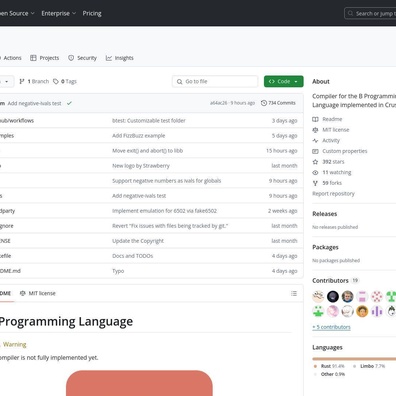Open the 'Typo' commit message
The height and width of the screenshot is (396, 396).
point(118,271)
